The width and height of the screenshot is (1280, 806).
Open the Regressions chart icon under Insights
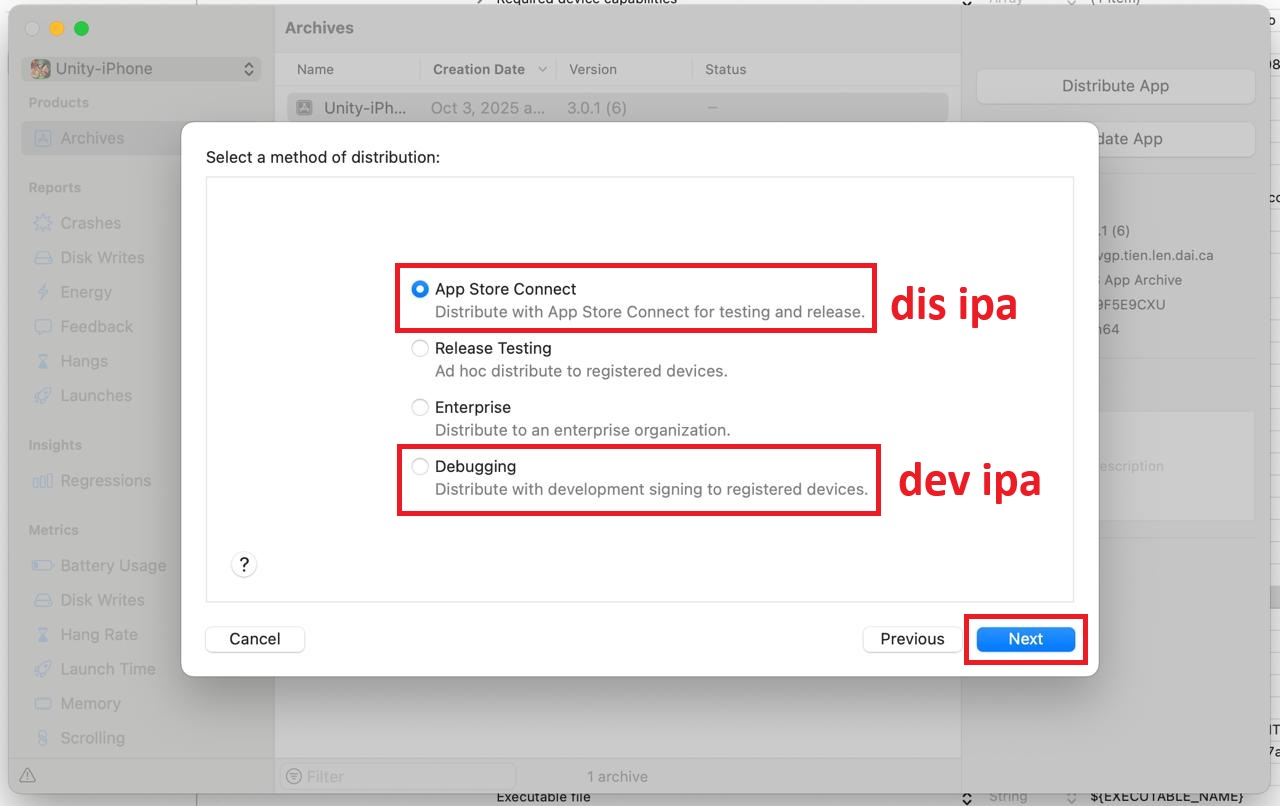click(x=43, y=481)
